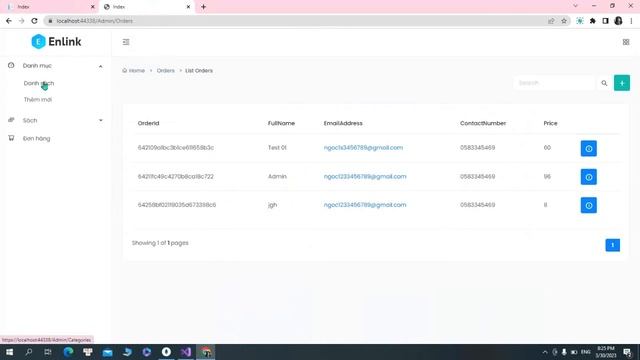The height and width of the screenshot is (360, 640).
Task: Open browser side panel icon
Action: click(x=605, y=21)
